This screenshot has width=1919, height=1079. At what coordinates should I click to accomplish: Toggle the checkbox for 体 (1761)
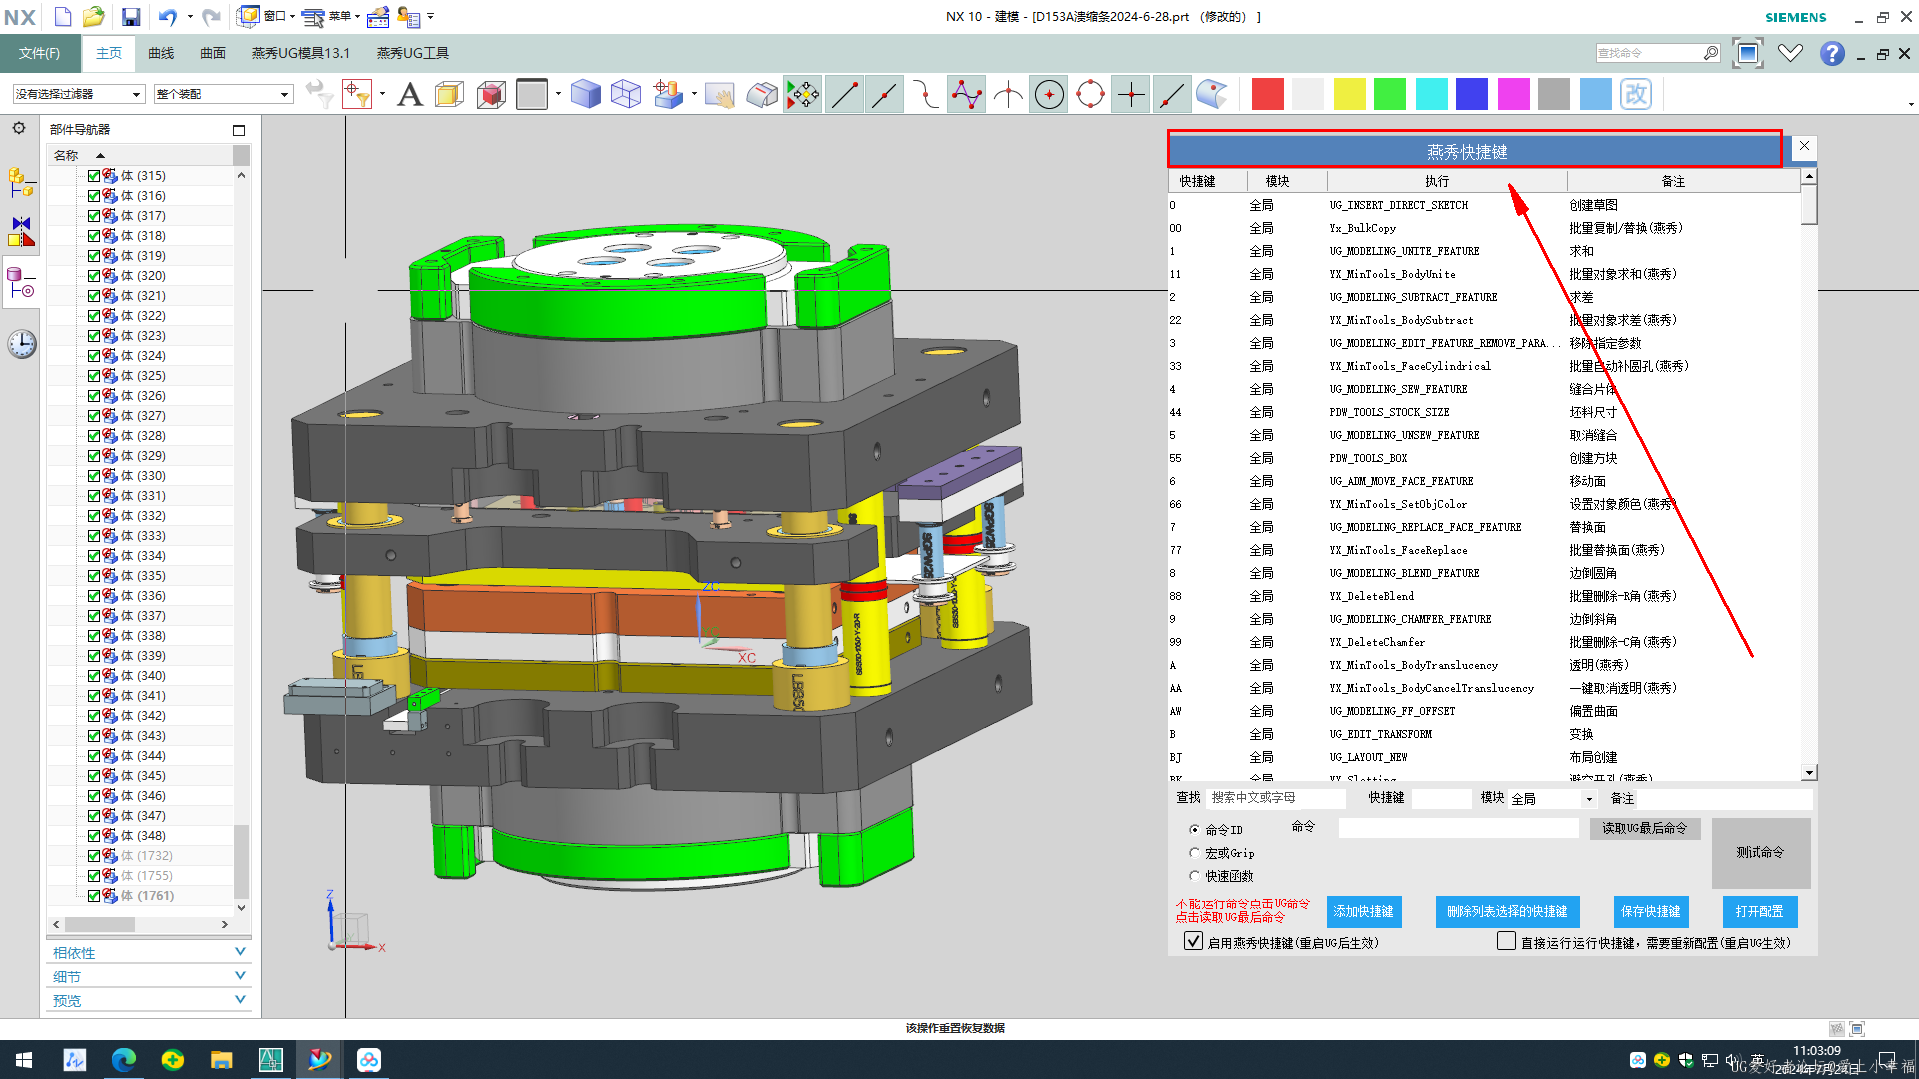pos(94,895)
